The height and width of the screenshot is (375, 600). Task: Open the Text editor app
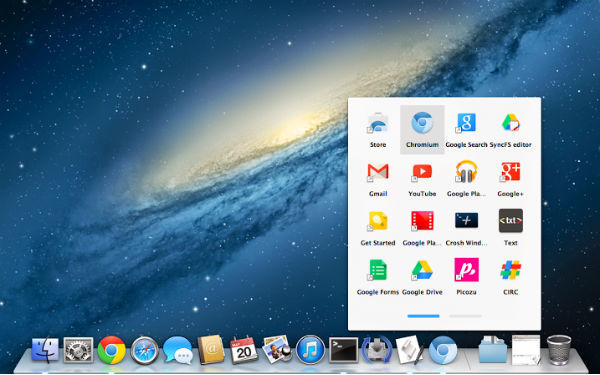point(510,221)
